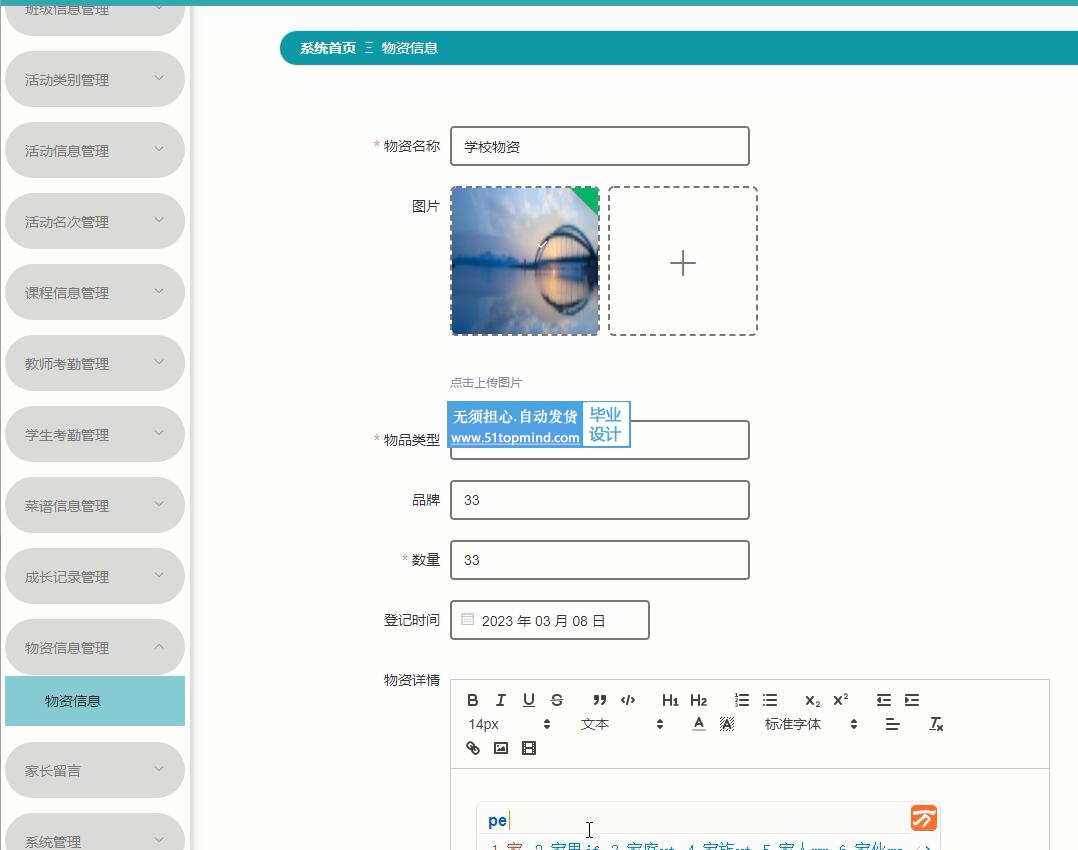Image resolution: width=1078 pixels, height=850 pixels.
Task: Expand 活动类别管理 sidebar menu
Action: tap(95, 79)
